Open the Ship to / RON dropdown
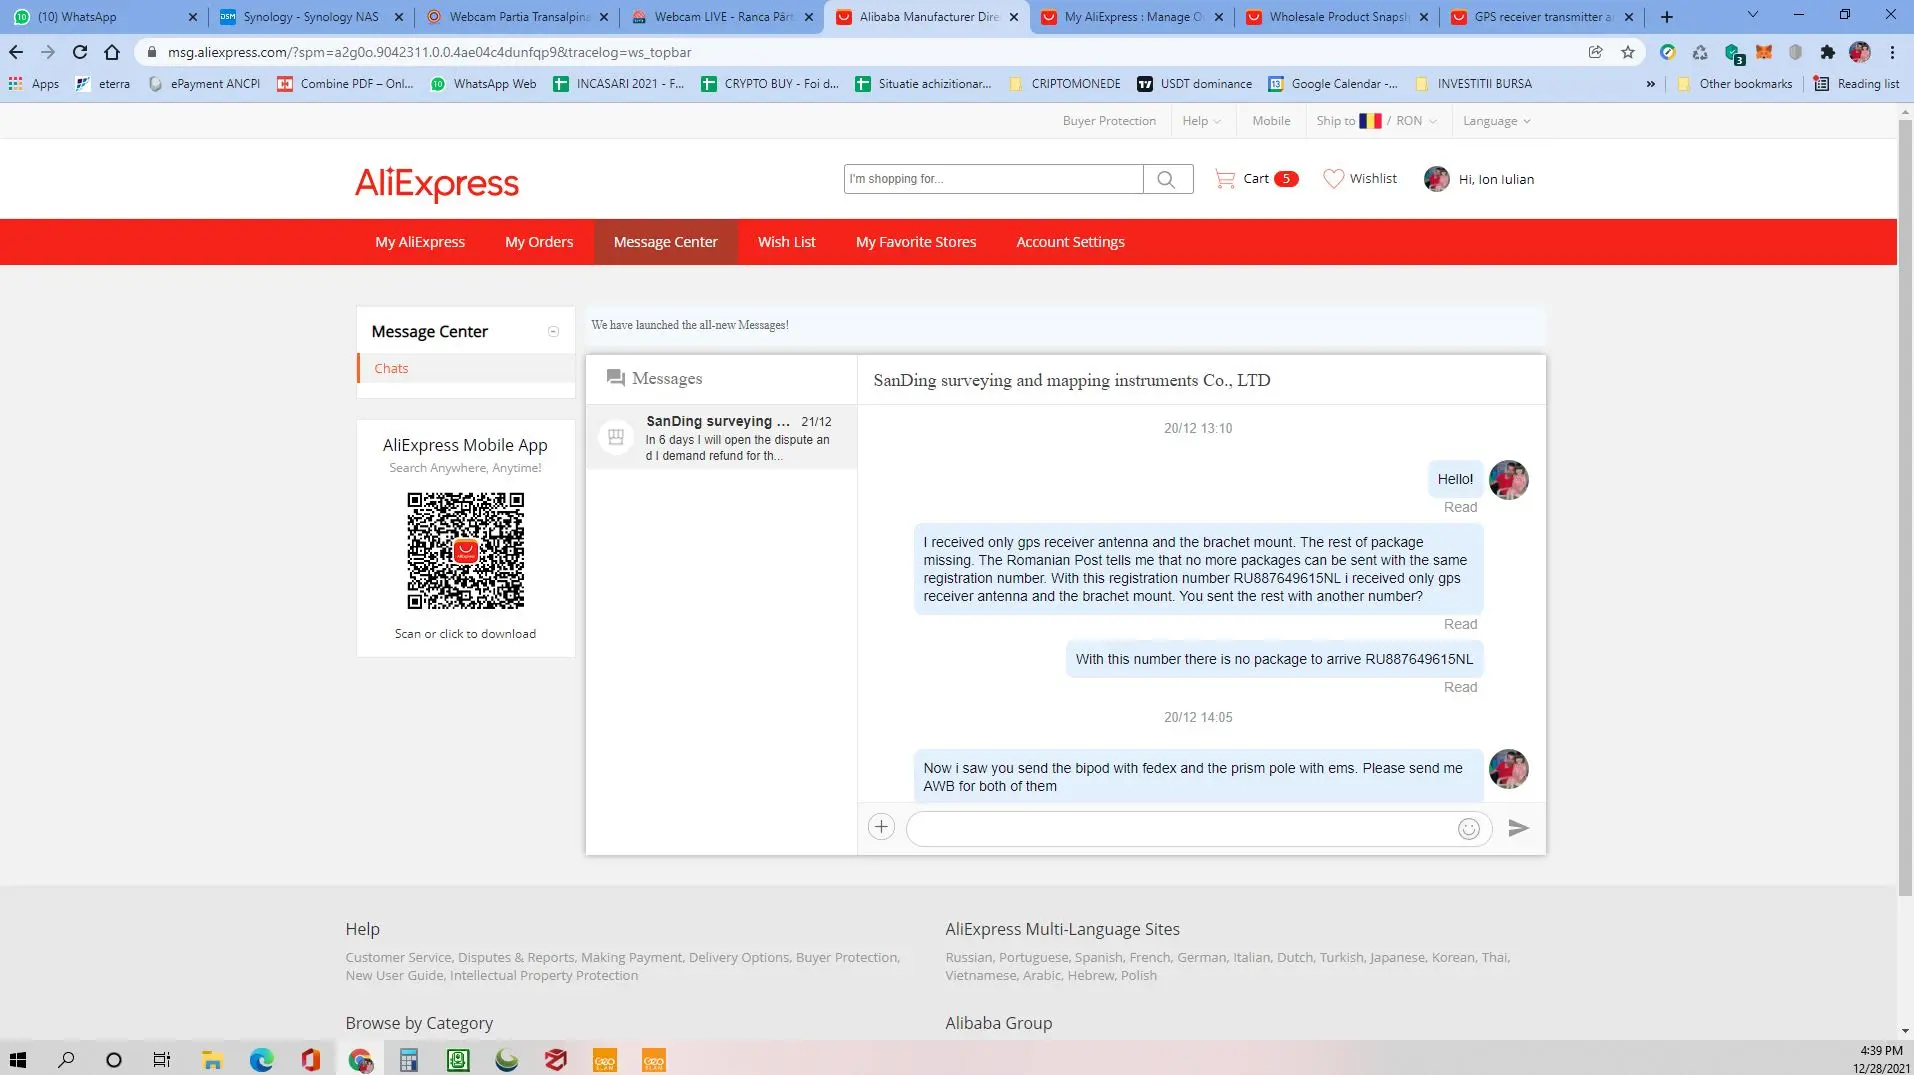 pyautogui.click(x=1376, y=121)
